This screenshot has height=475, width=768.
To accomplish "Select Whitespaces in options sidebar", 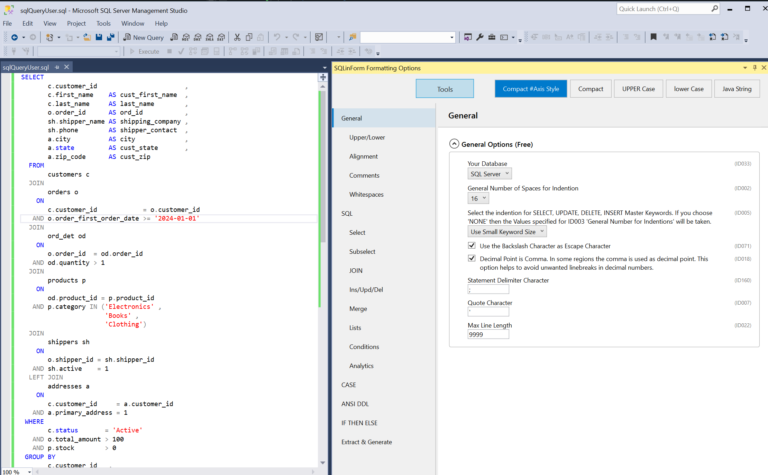I will coord(366,194).
